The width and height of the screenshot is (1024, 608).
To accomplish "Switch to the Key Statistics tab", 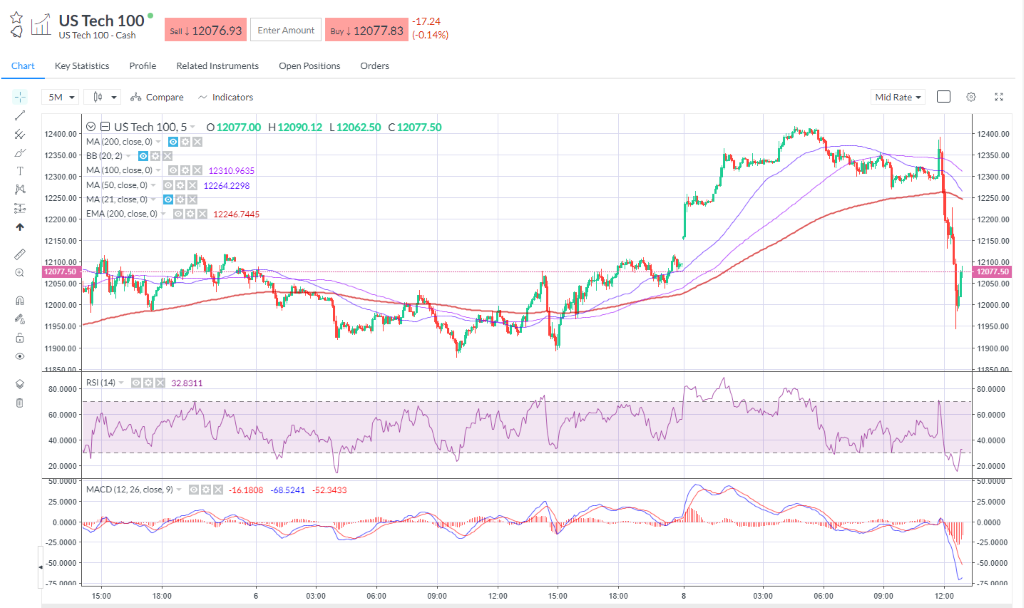I will 82,66.
